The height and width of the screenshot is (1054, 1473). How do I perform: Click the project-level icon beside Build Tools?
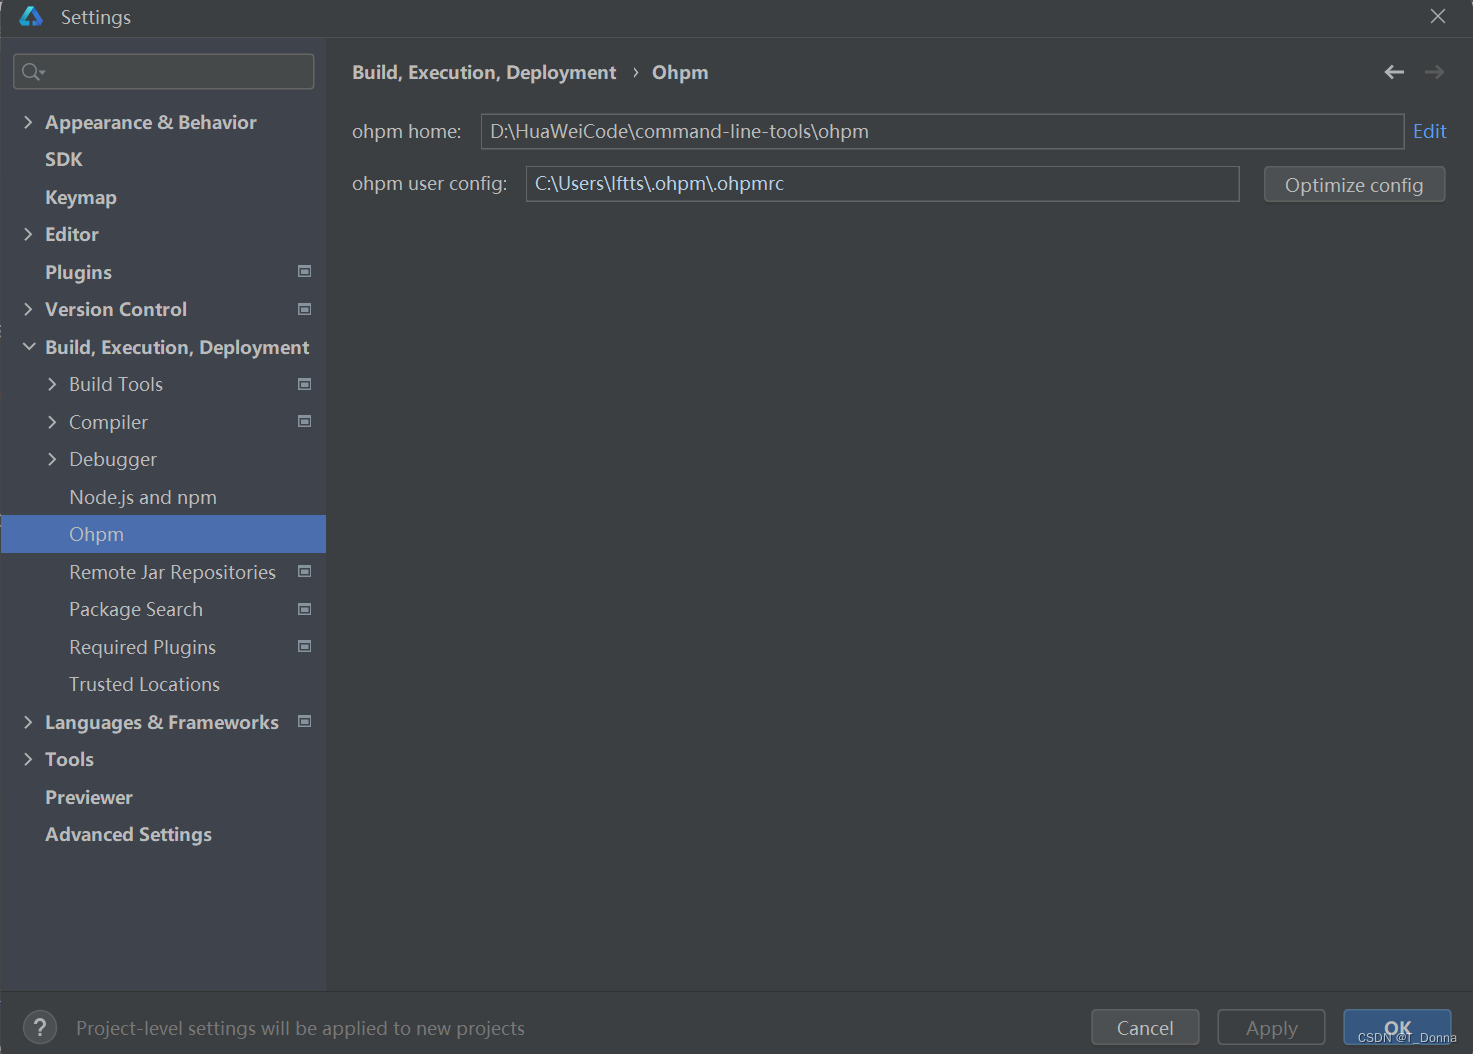coord(305,384)
